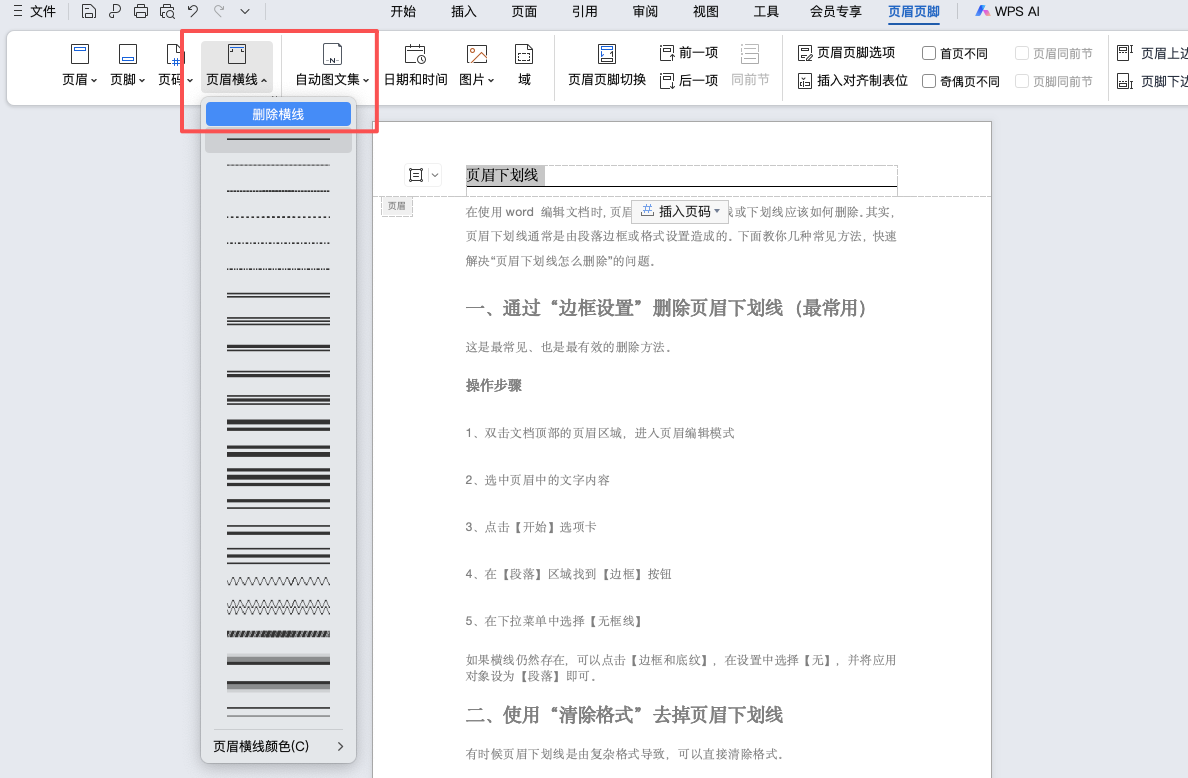Select 后一项 to jump to next item

(x=692, y=80)
